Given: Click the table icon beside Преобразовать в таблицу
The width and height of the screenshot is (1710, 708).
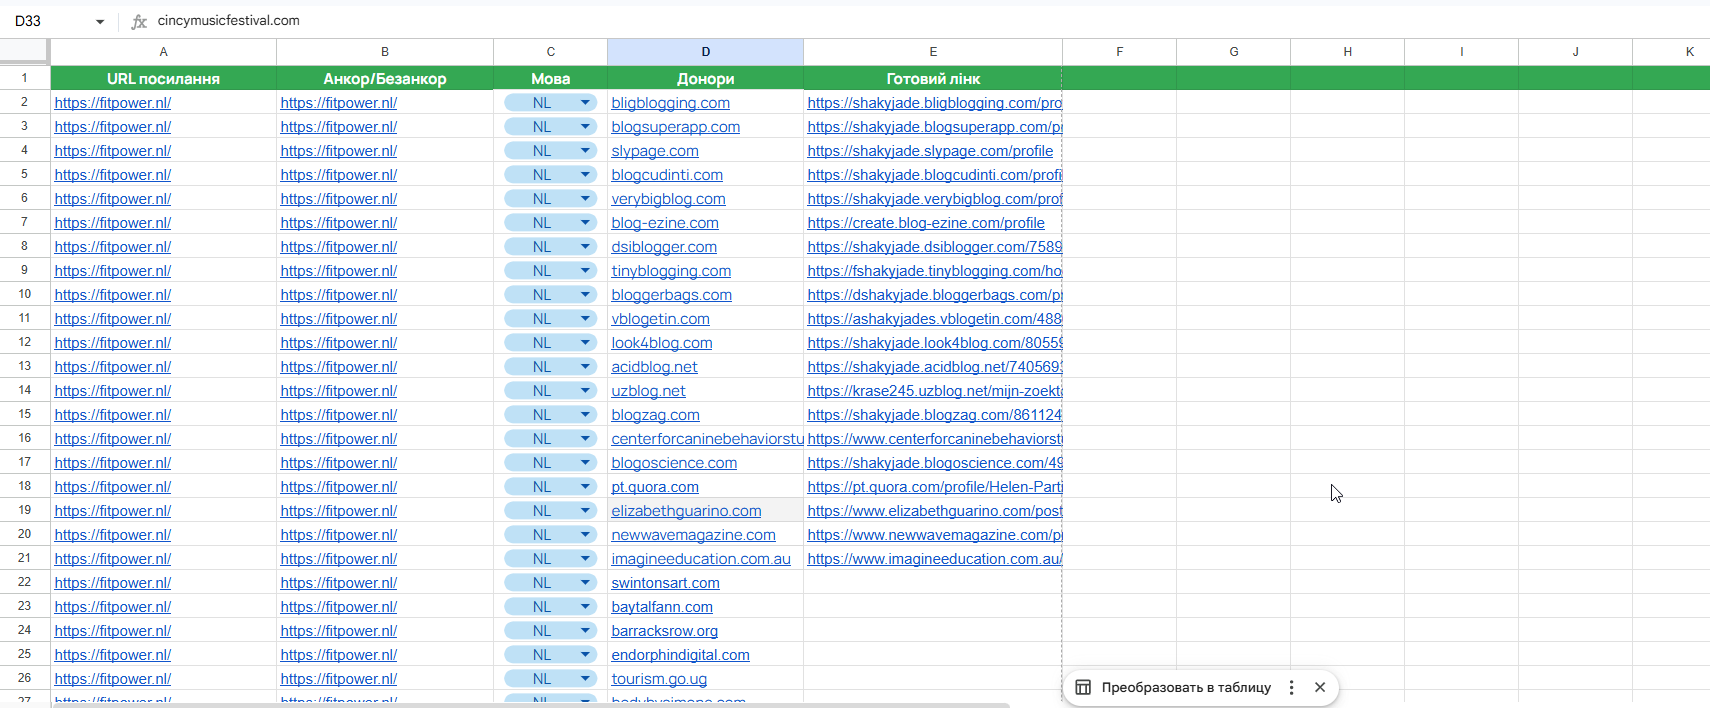Looking at the screenshot, I should pyautogui.click(x=1083, y=687).
